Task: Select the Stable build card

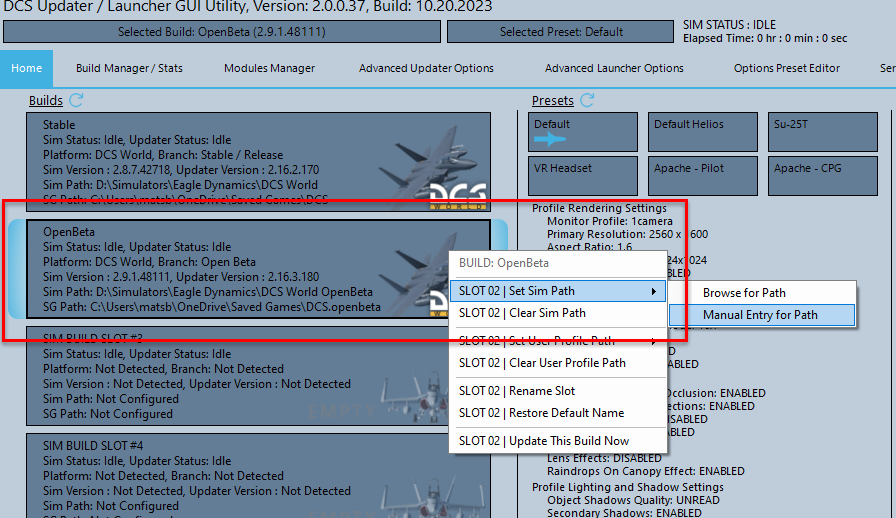Action: [x=258, y=162]
